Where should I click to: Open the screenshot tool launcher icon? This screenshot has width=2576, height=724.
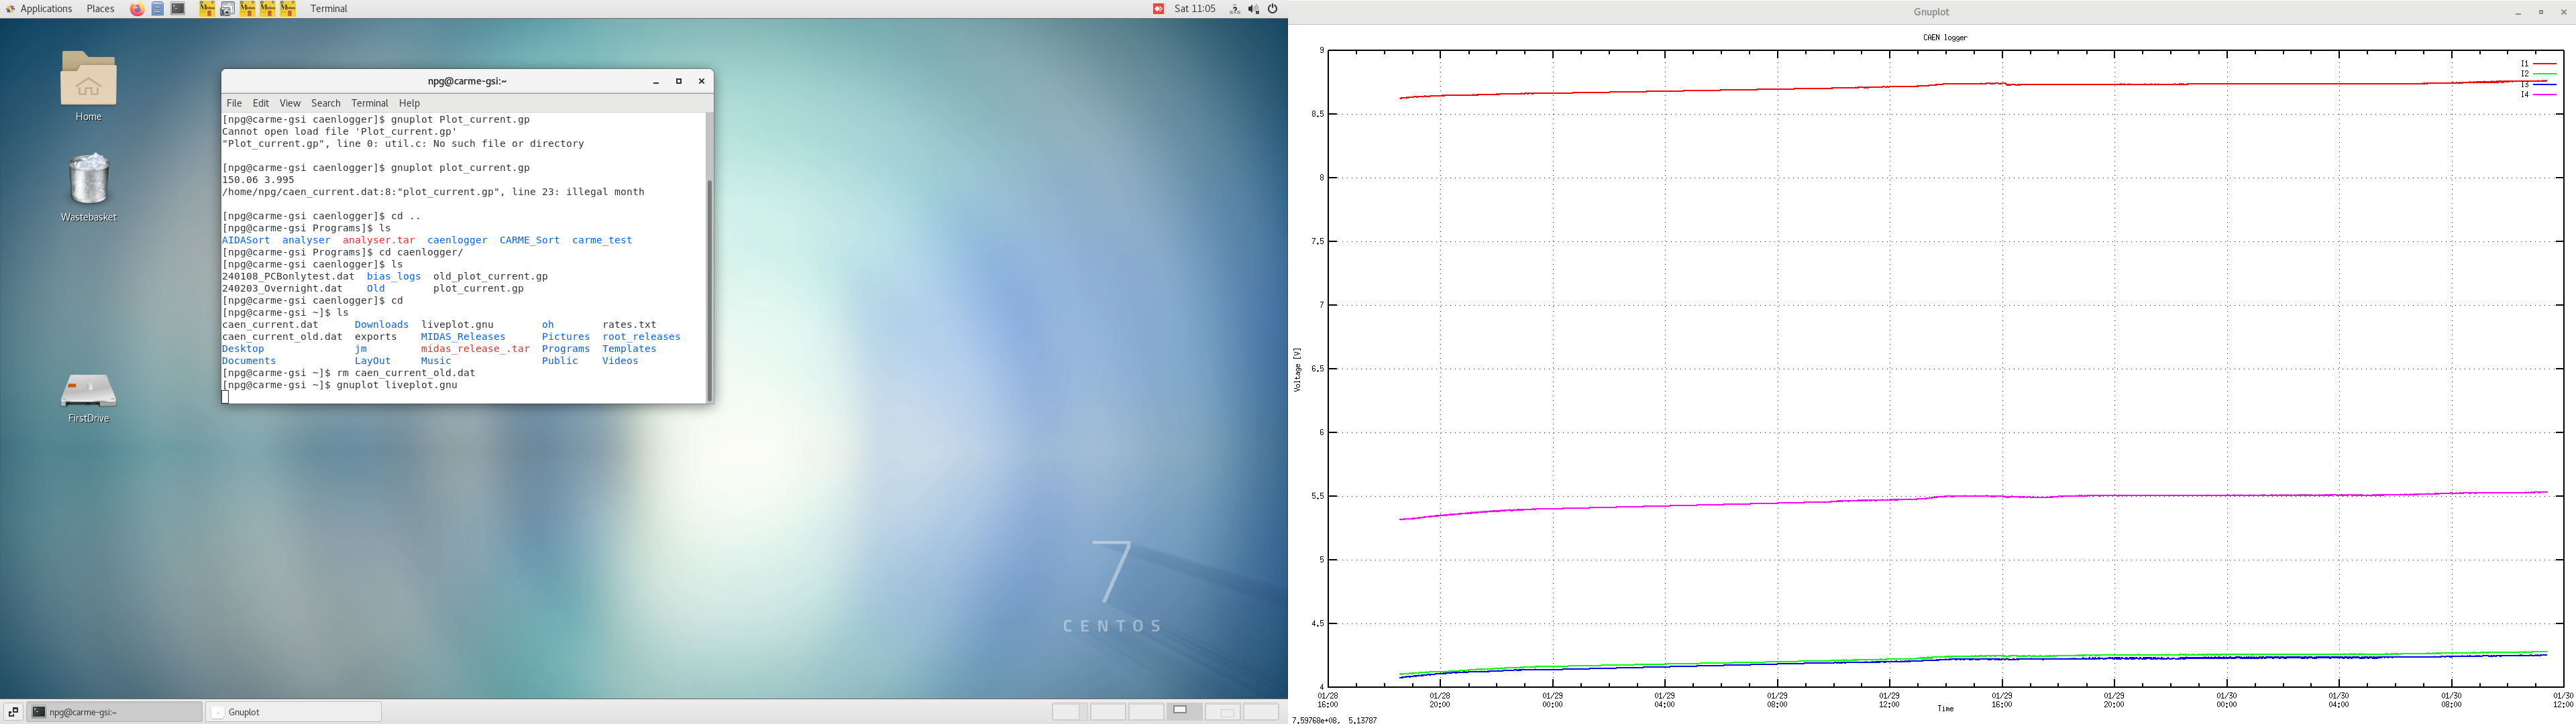tap(227, 9)
